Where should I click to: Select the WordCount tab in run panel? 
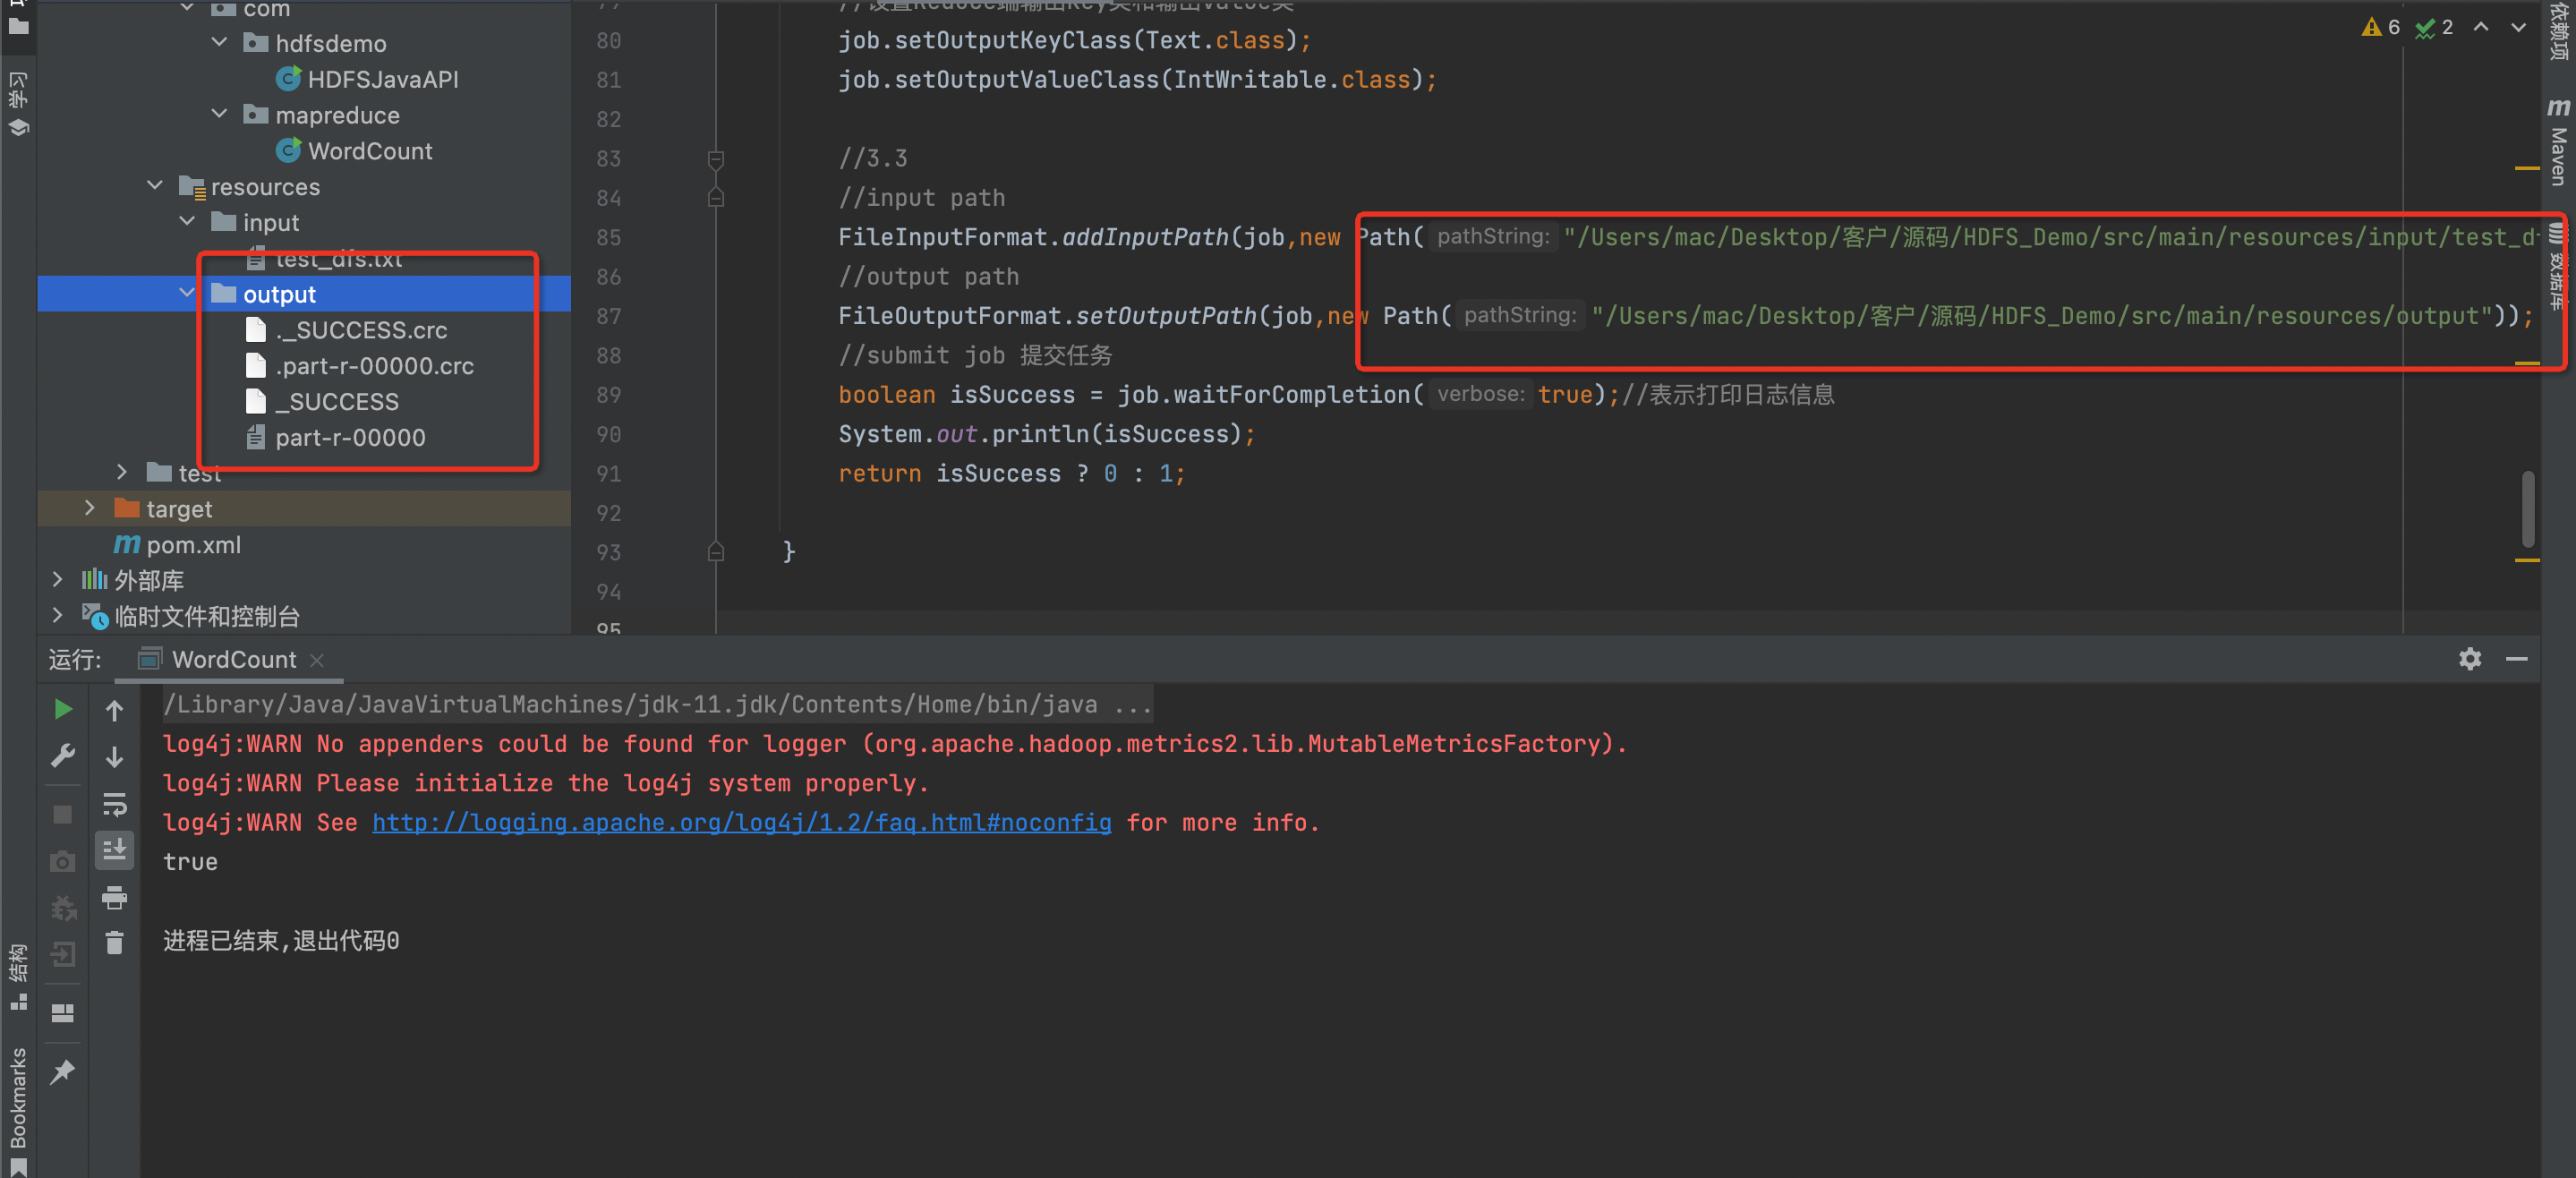(230, 661)
